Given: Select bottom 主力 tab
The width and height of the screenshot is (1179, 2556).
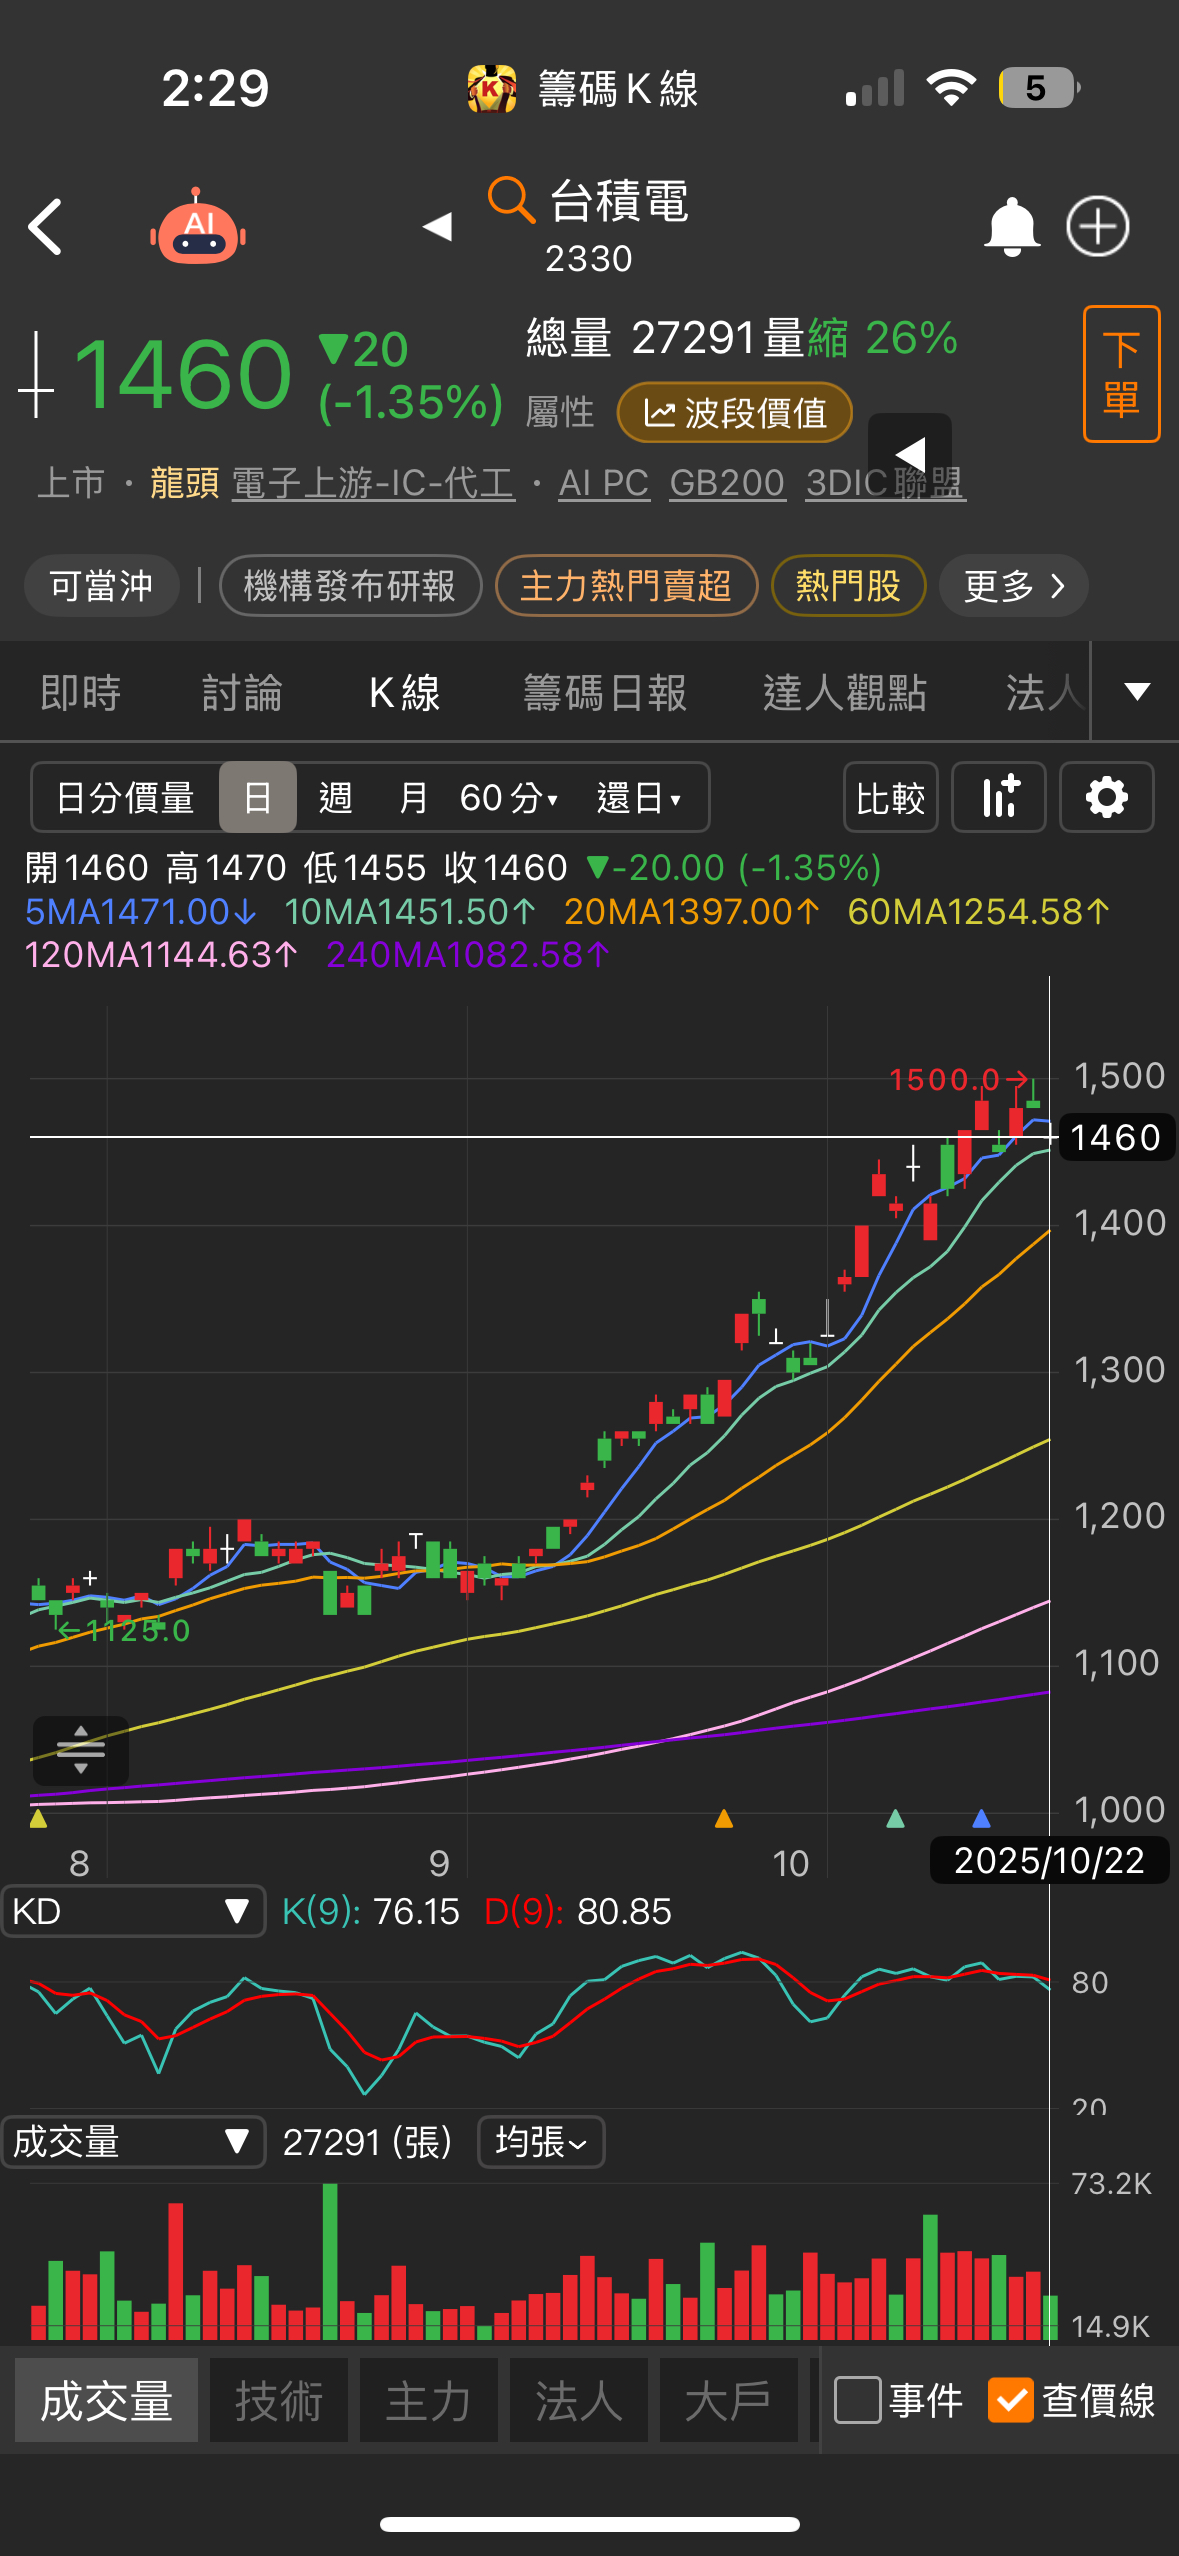Looking at the screenshot, I should point(429,2400).
